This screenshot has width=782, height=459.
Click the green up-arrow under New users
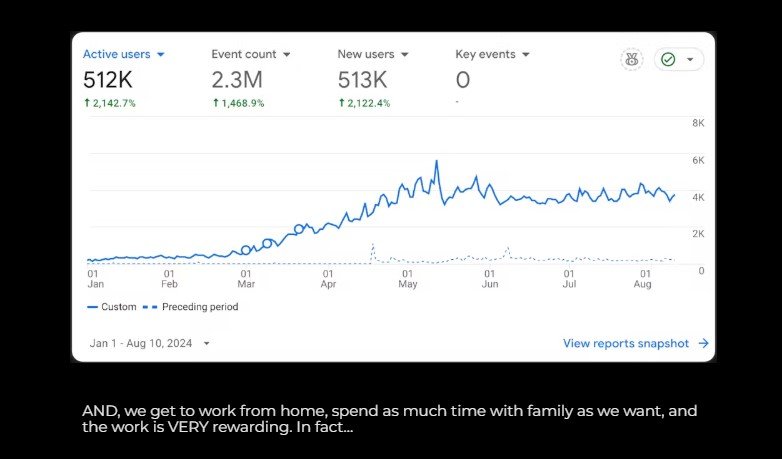[x=341, y=104]
